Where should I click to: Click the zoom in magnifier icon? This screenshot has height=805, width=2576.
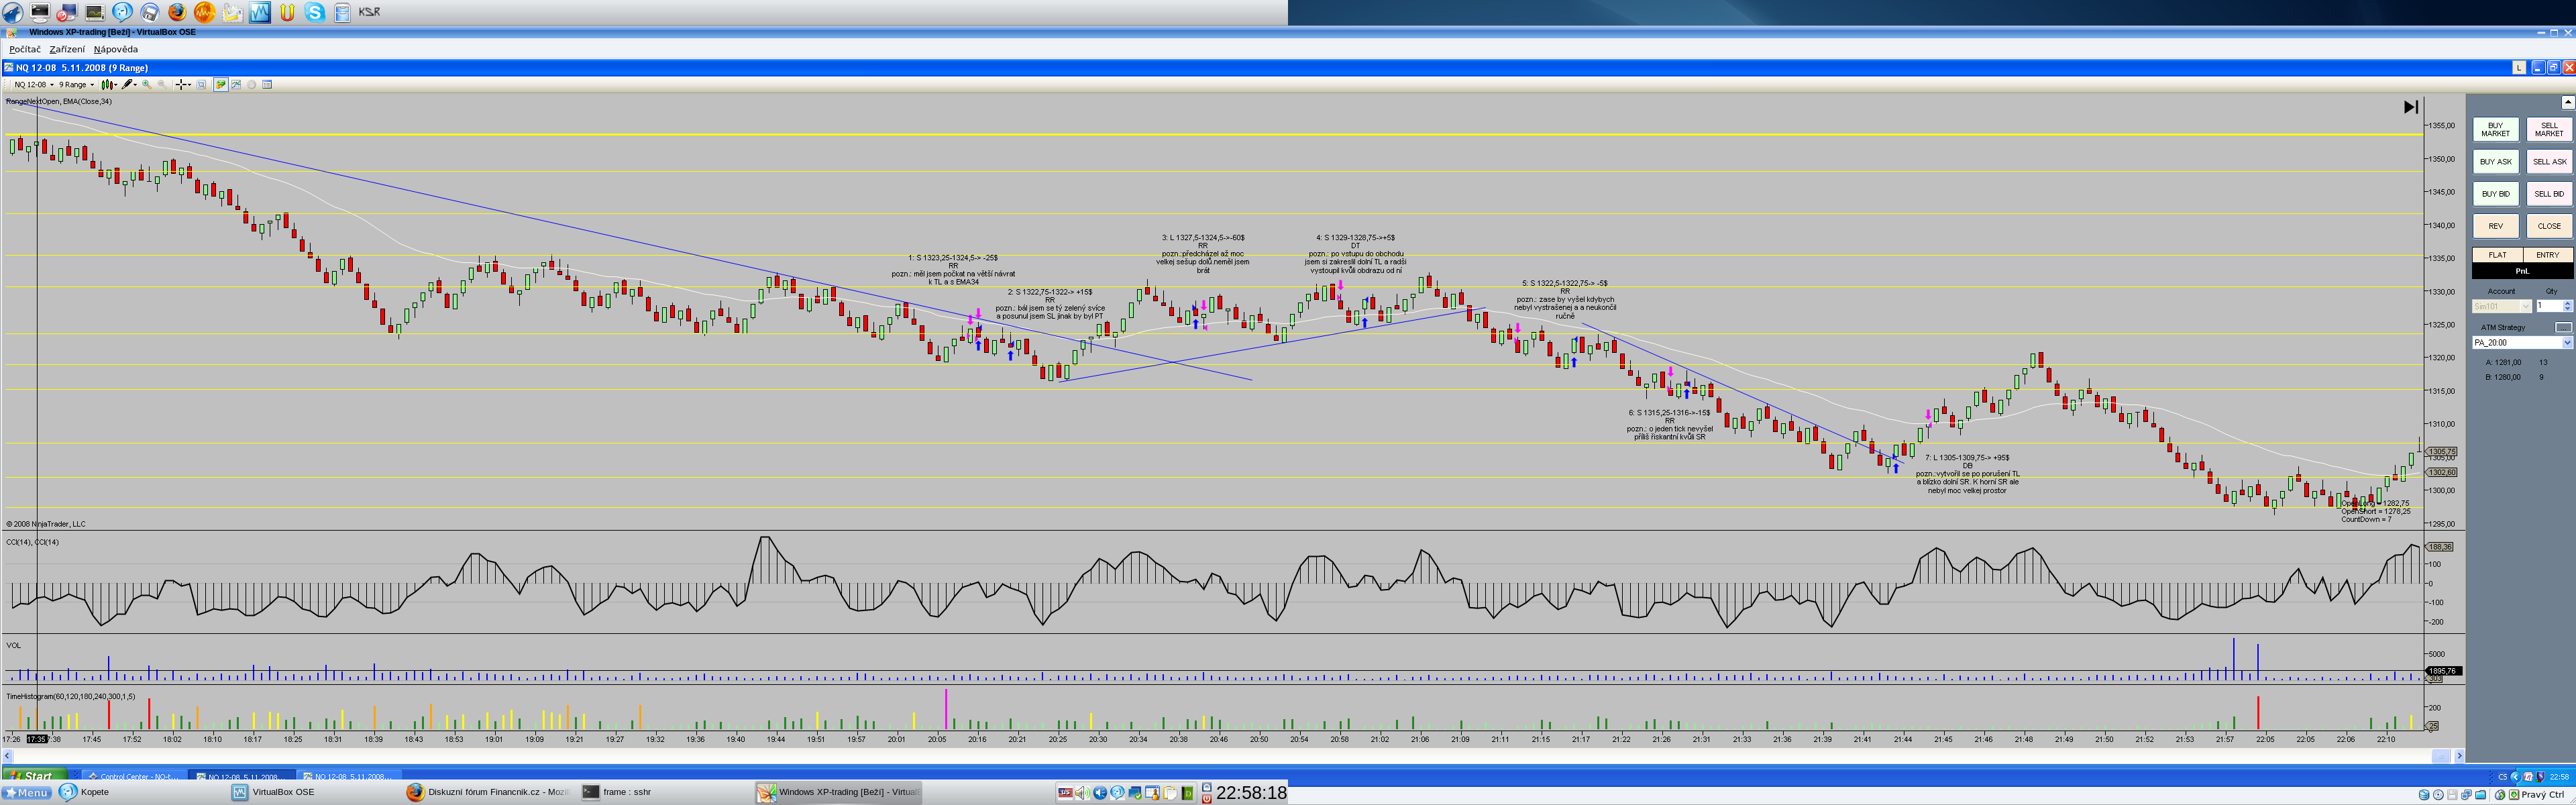point(147,85)
